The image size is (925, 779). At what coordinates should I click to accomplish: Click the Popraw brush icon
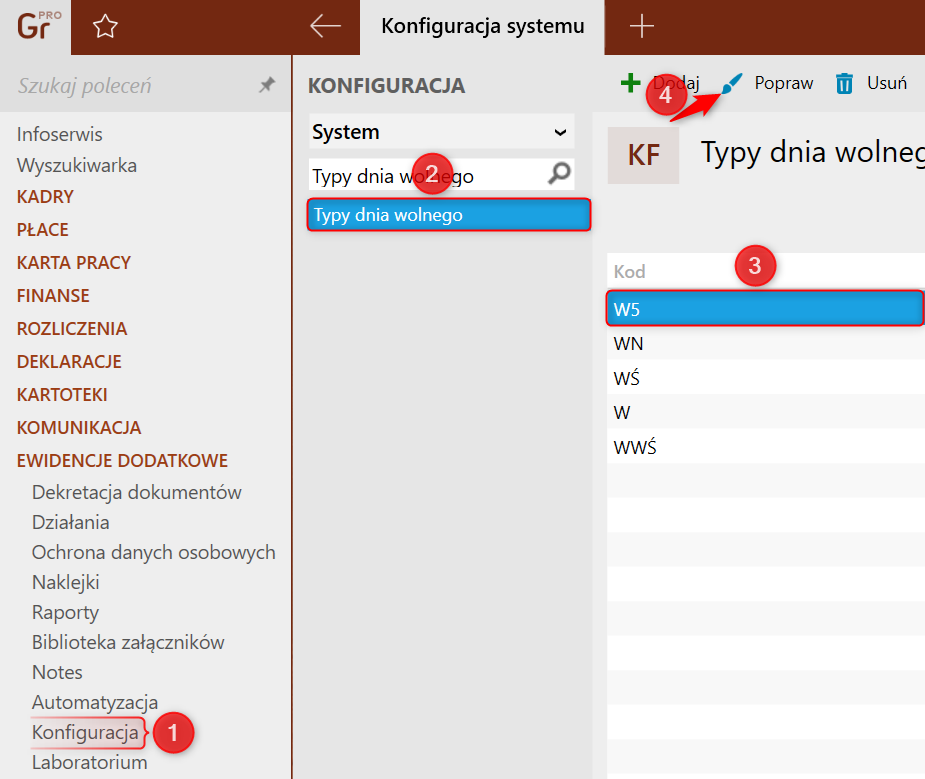(x=732, y=83)
